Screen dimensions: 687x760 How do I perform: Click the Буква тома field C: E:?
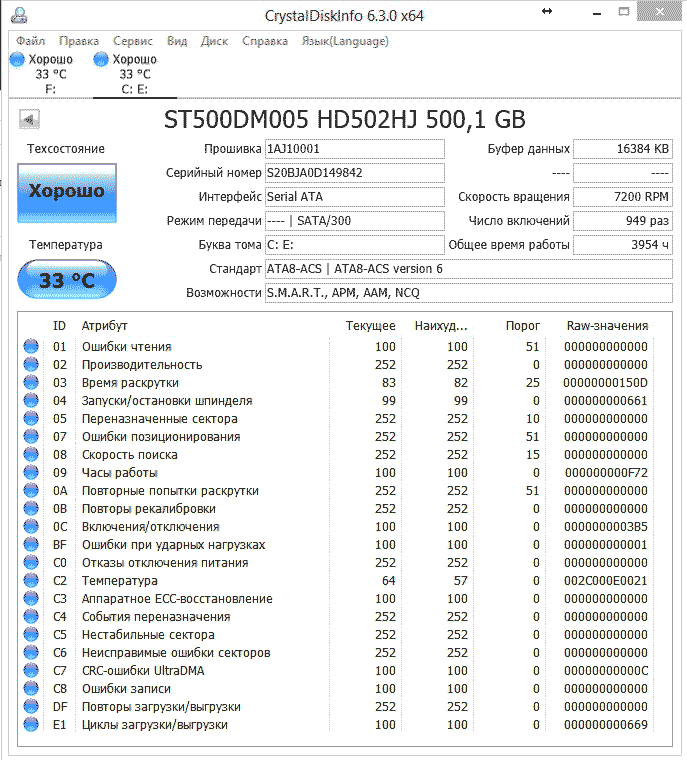click(354, 245)
